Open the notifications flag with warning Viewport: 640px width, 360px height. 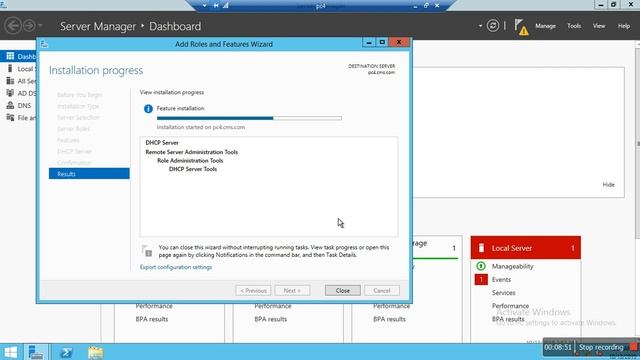click(x=521, y=27)
